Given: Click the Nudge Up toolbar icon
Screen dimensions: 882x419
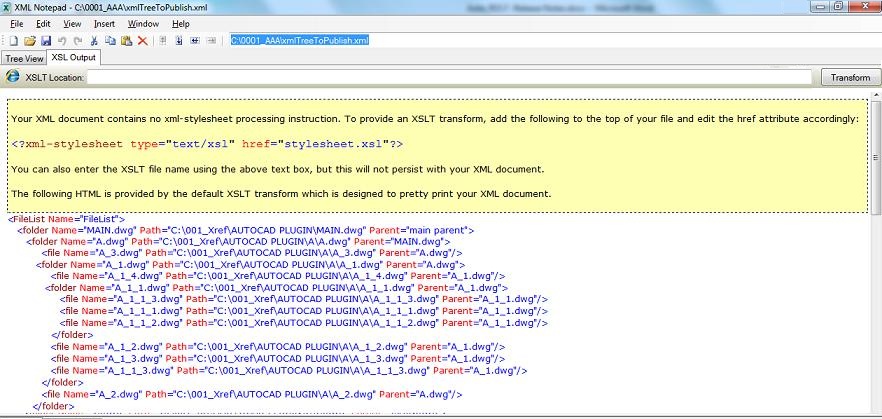Looking at the screenshot, I should [162, 41].
